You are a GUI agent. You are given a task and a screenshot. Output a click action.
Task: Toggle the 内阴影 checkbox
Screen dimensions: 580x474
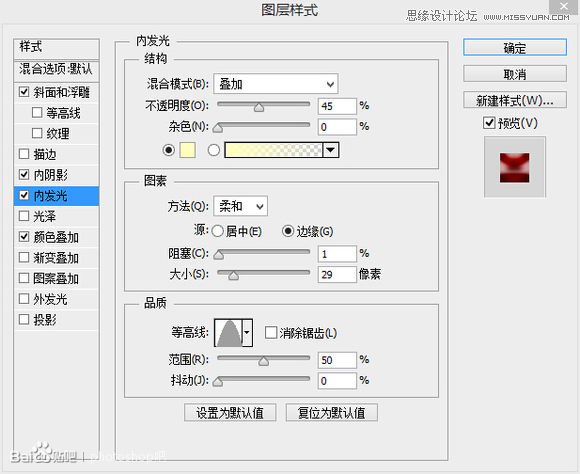[24, 174]
